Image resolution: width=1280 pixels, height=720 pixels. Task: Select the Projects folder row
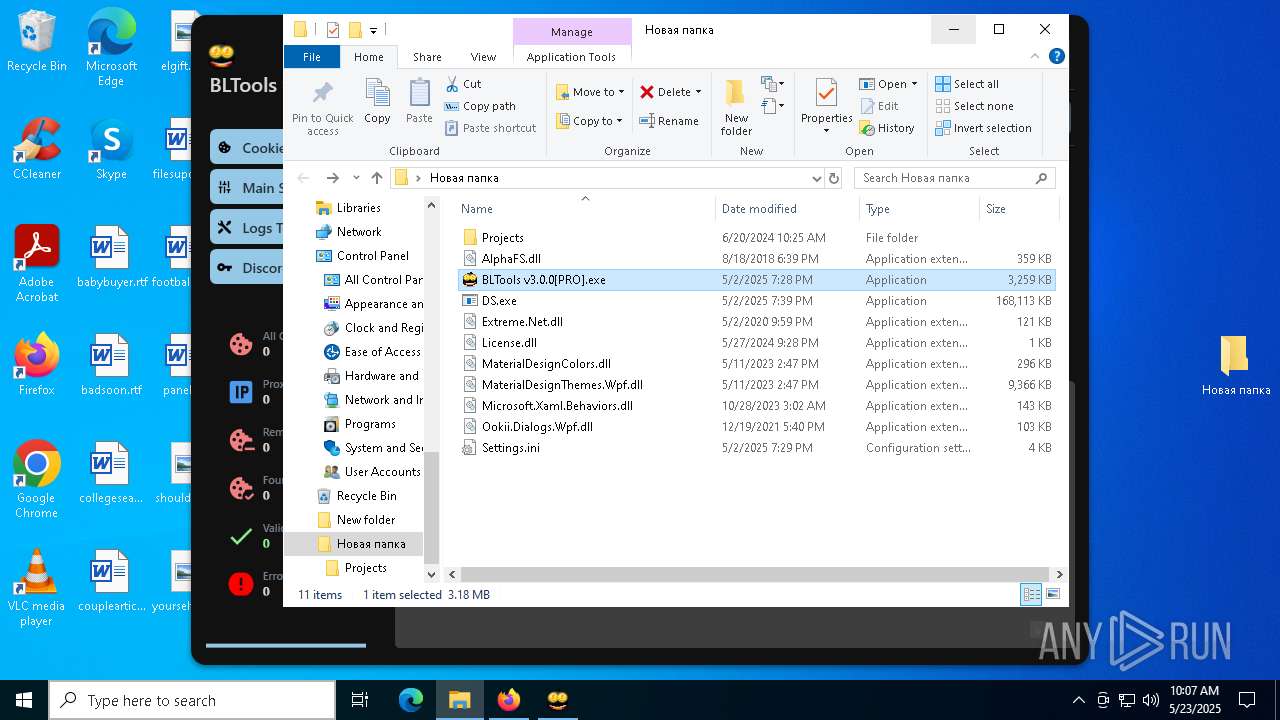point(756,238)
